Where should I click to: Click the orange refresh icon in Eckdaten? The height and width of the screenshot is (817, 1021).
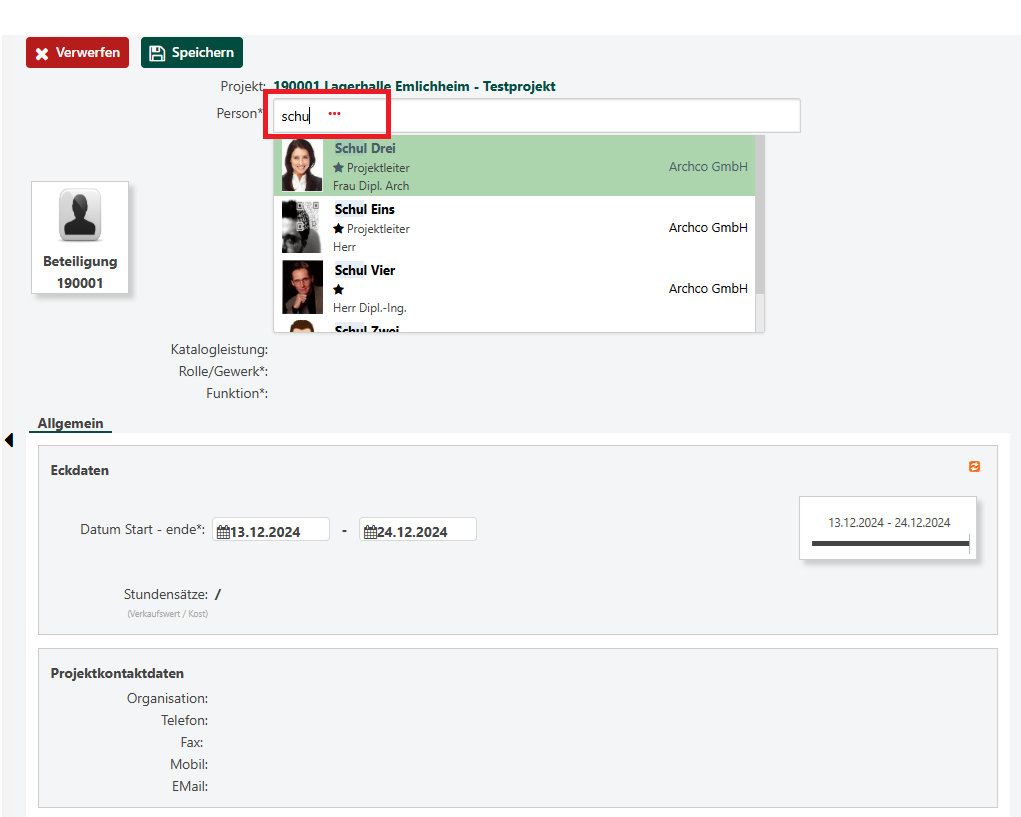tap(974, 467)
